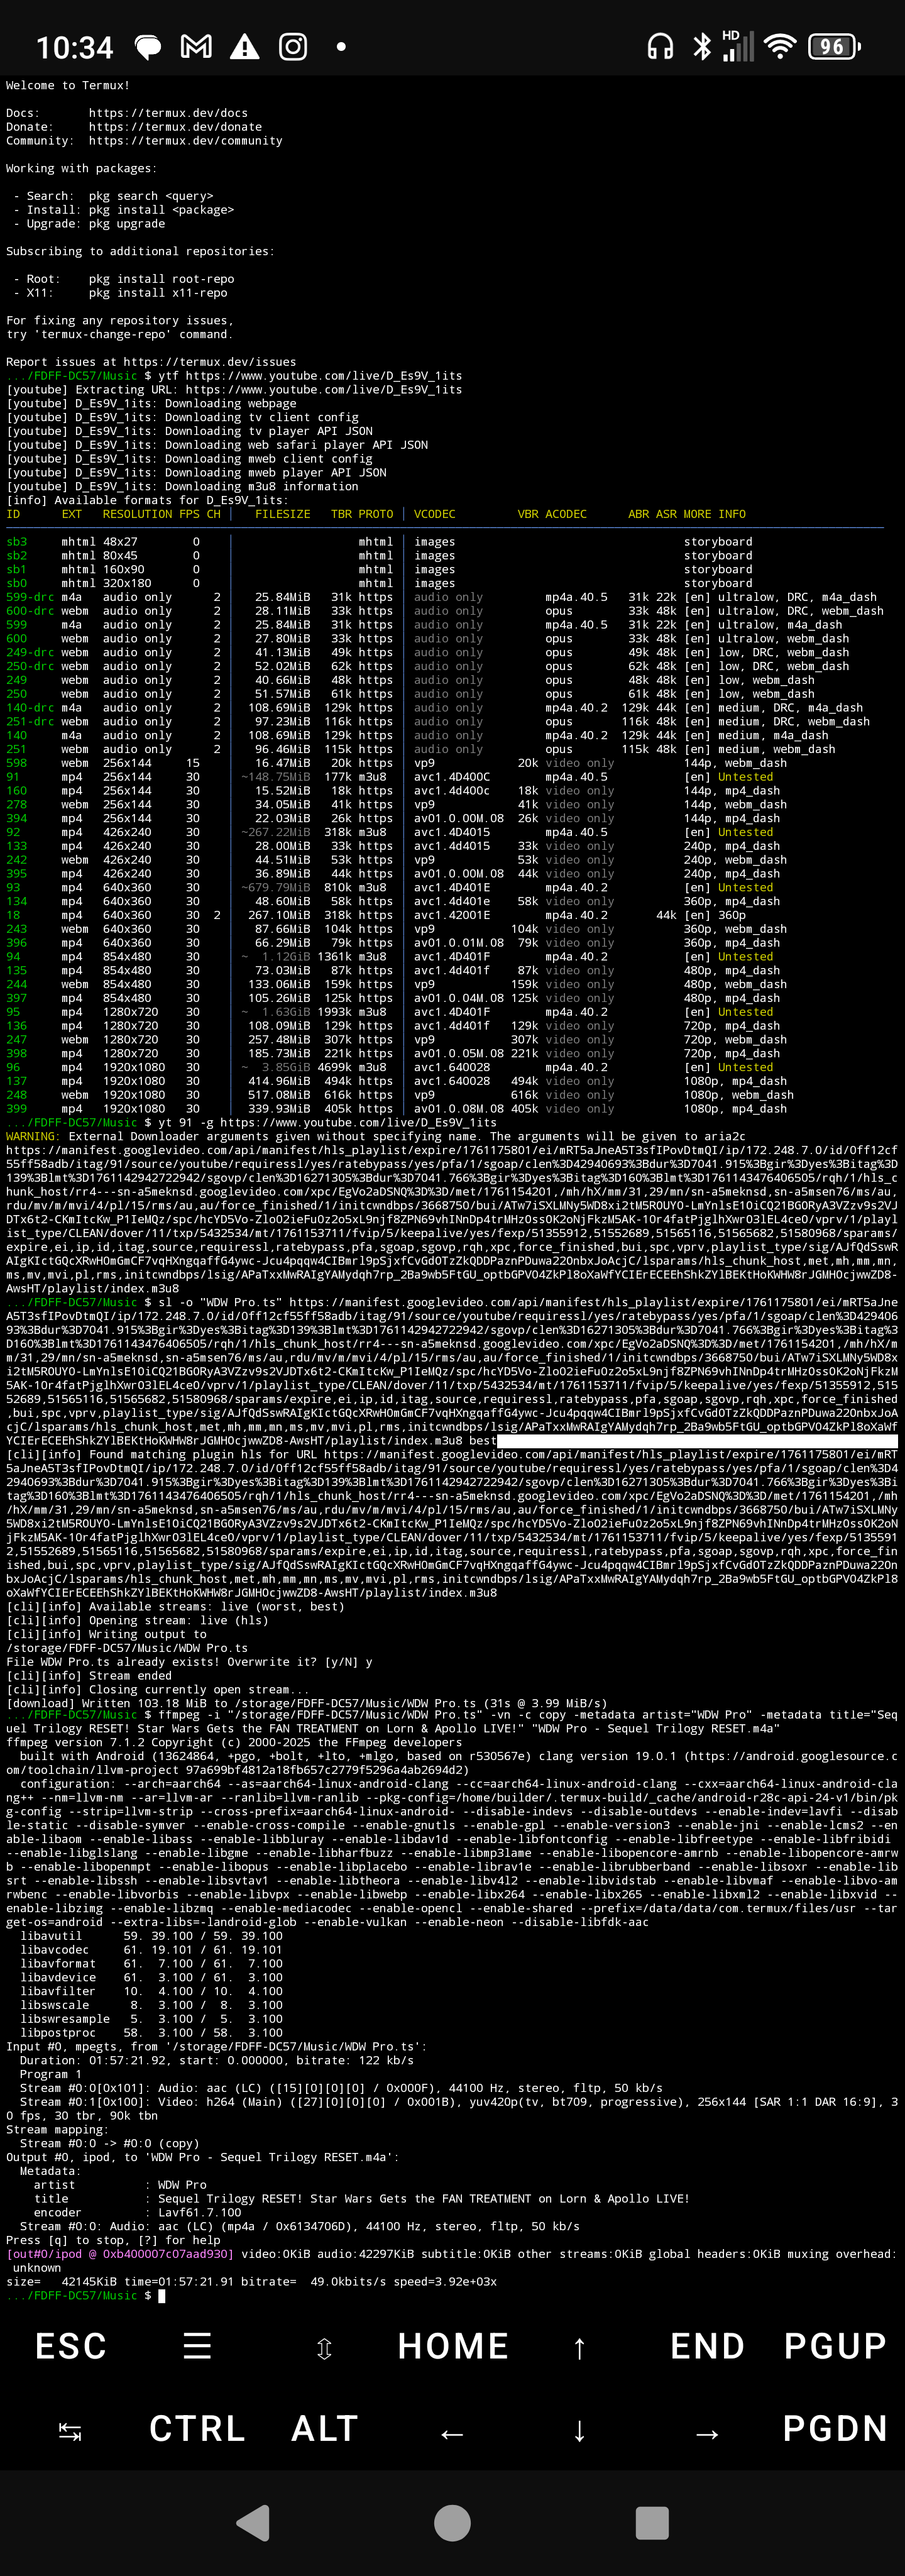Tap the "[cli][info] Stream ended" line
This screenshot has width=905, height=2576.
[88, 1676]
